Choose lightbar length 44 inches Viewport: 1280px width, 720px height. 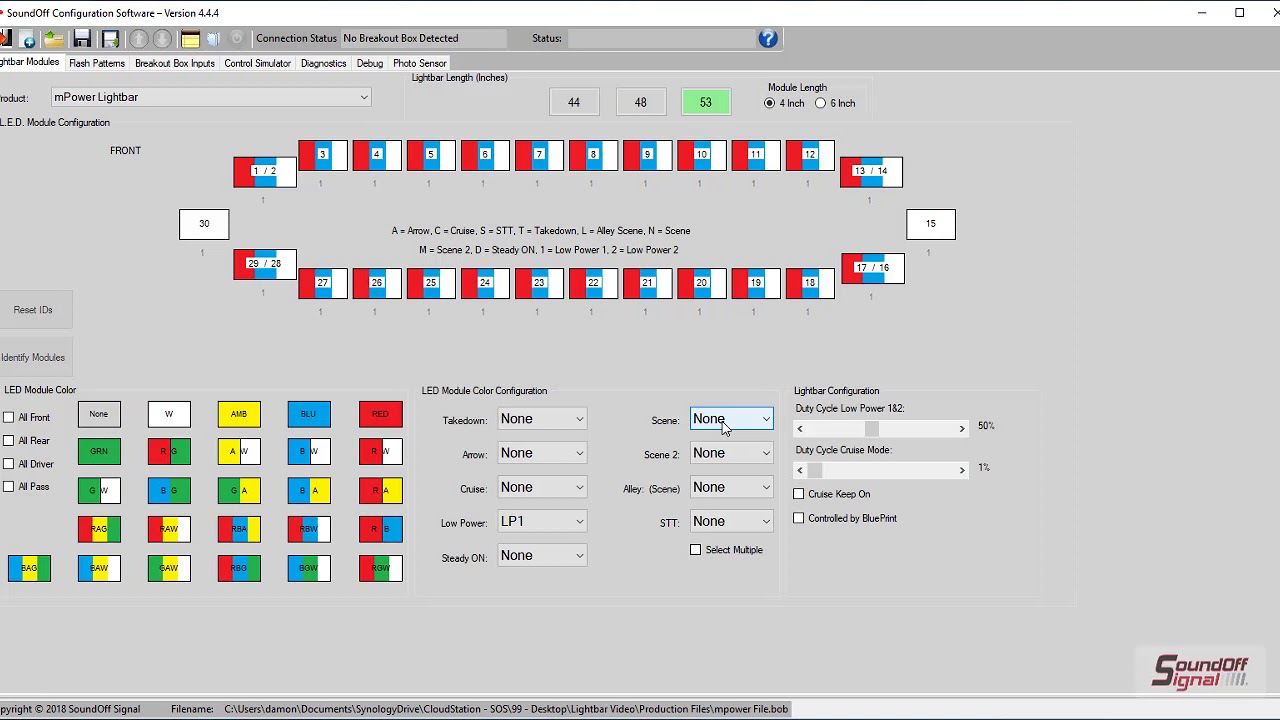coord(574,102)
